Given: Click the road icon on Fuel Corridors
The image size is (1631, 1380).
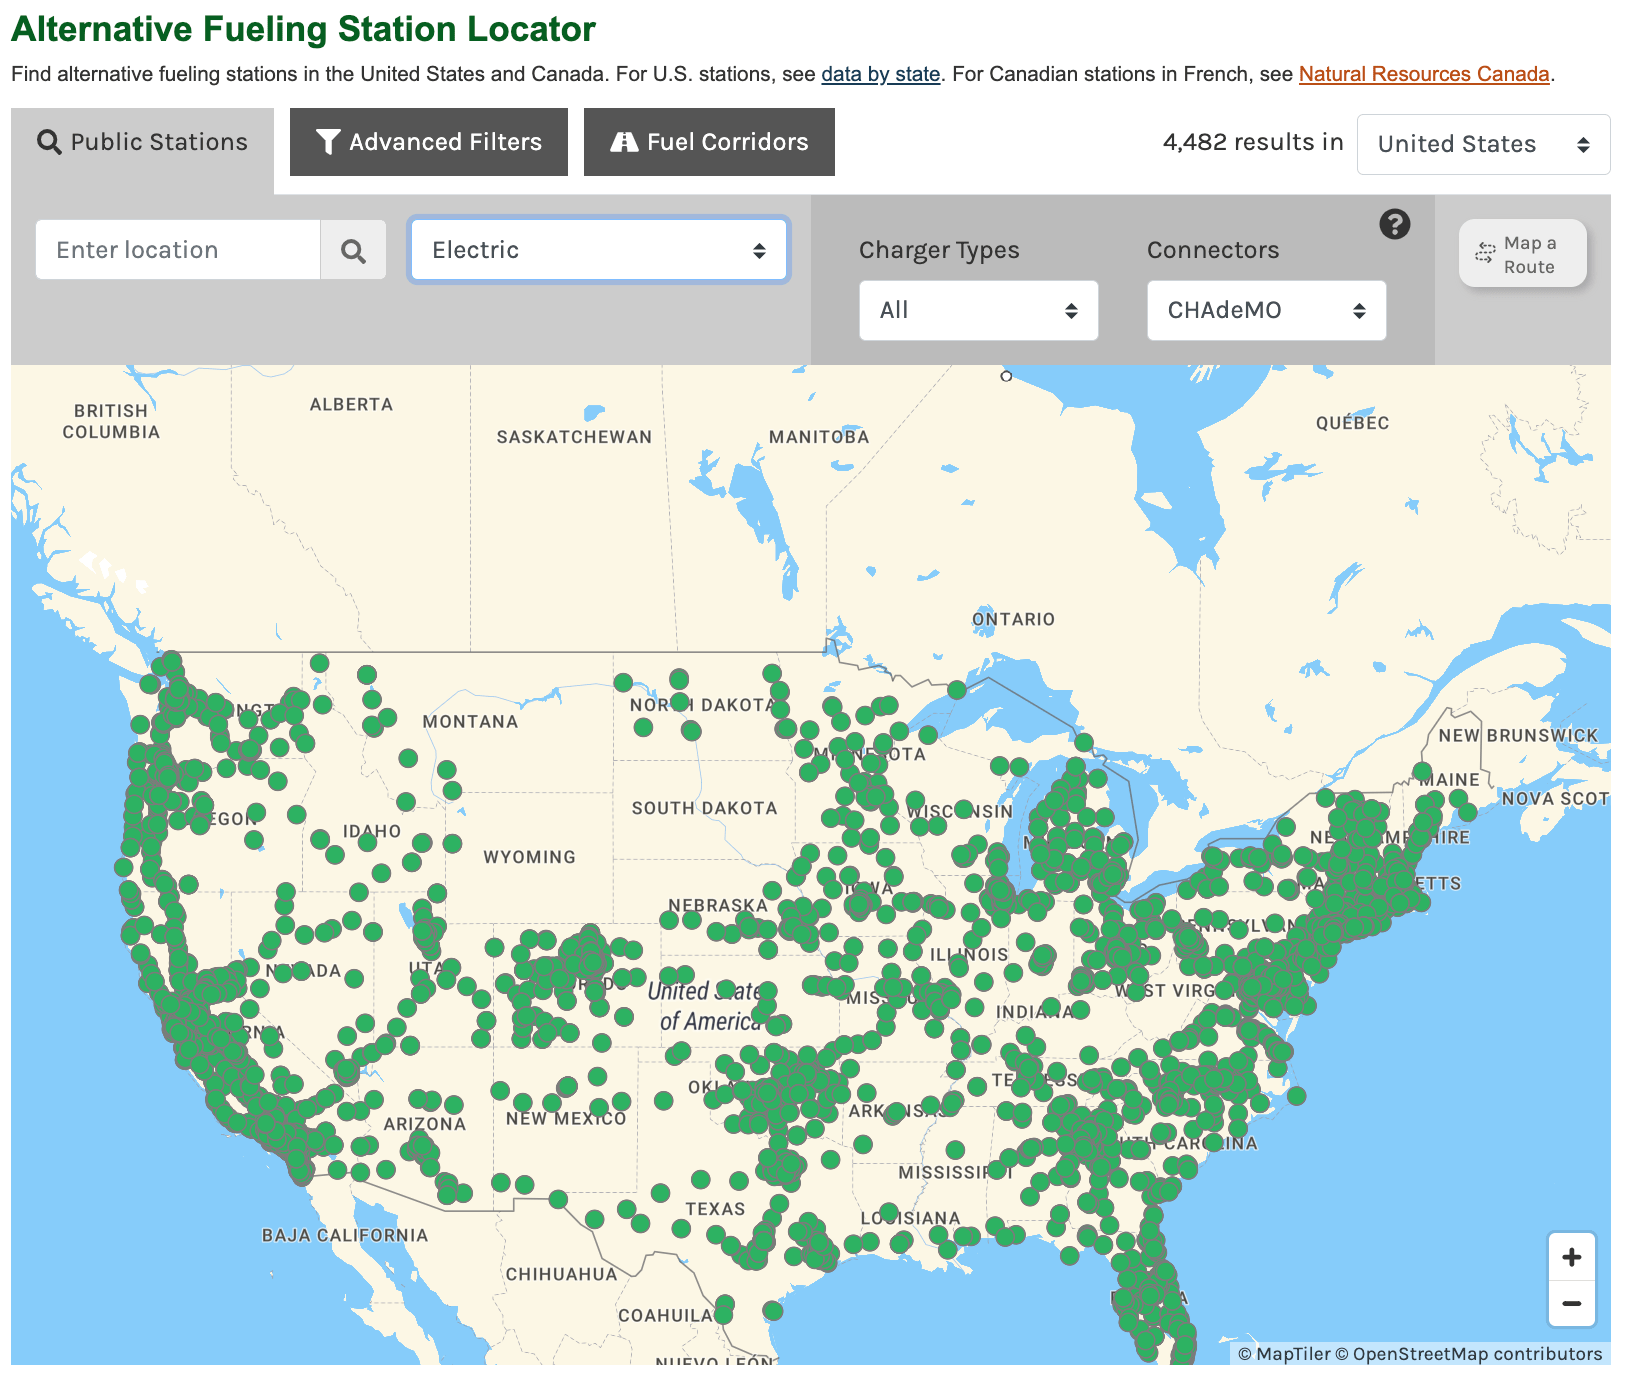Looking at the screenshot, I should (624, 142).
